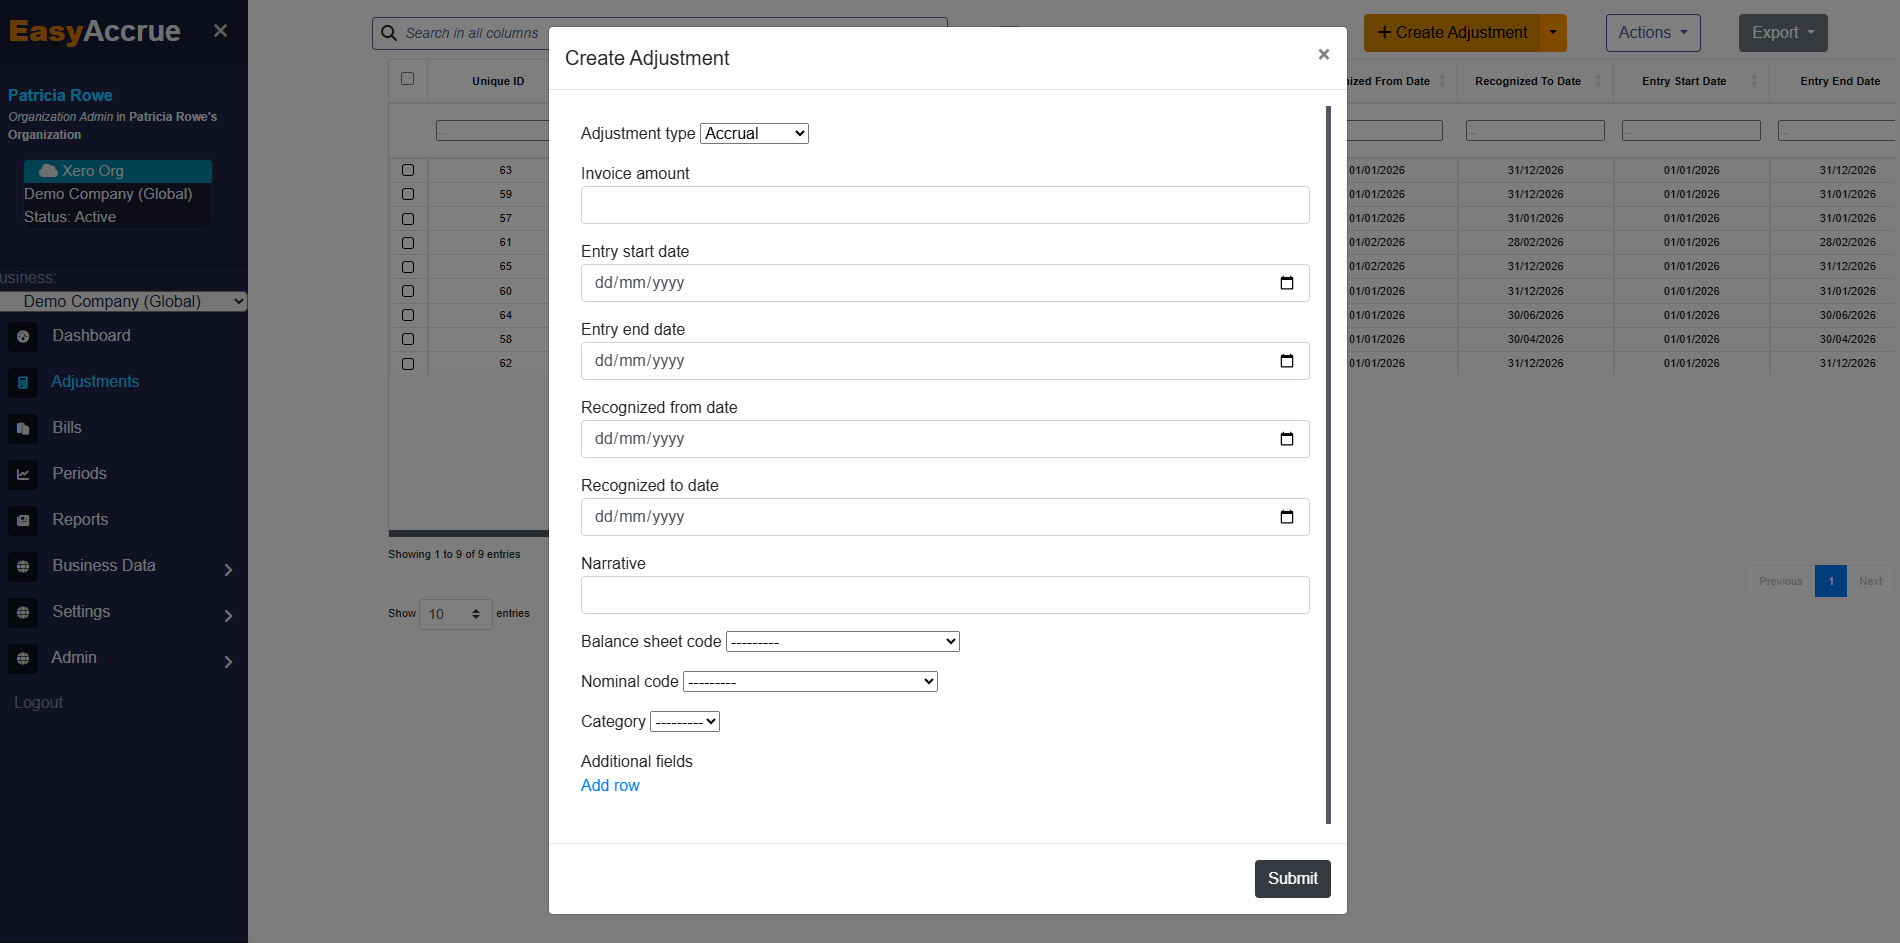Click the Add row link
The width and height of the screenshot is (1900, 943).
tap(610, 786)
